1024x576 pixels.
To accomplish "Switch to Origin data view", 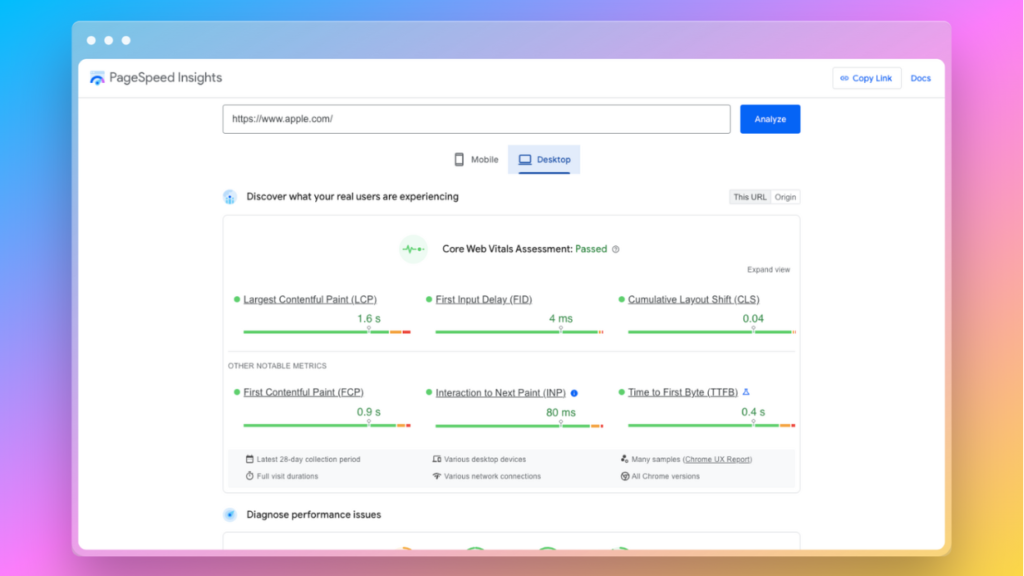I will [x=785, y=197].
